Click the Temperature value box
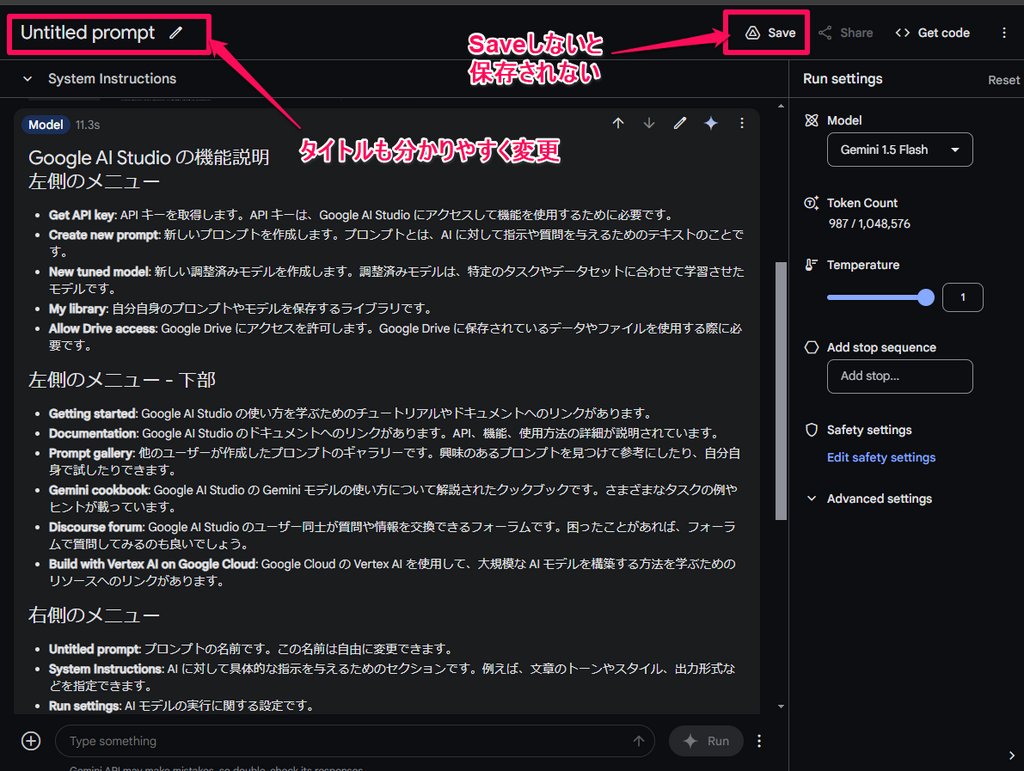 [963, 297]
